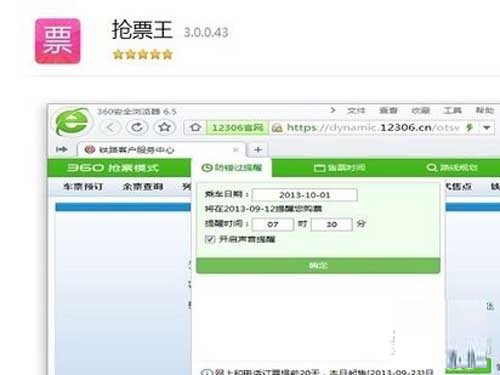Select the 路线规划 tab

pyautogui.click(x=452, y=168)
